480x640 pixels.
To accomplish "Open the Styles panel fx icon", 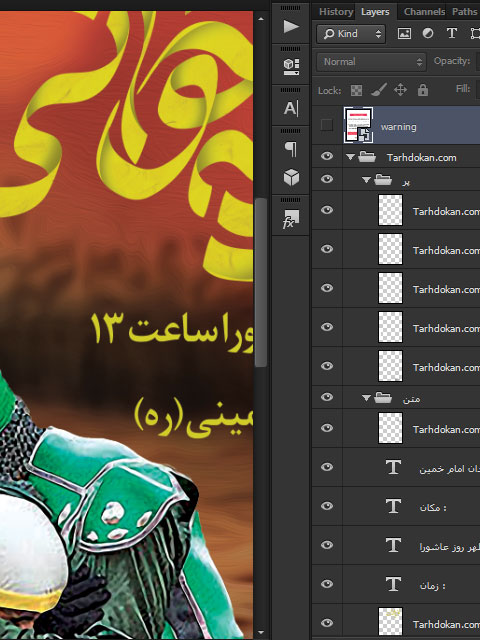I will (291, 219).
